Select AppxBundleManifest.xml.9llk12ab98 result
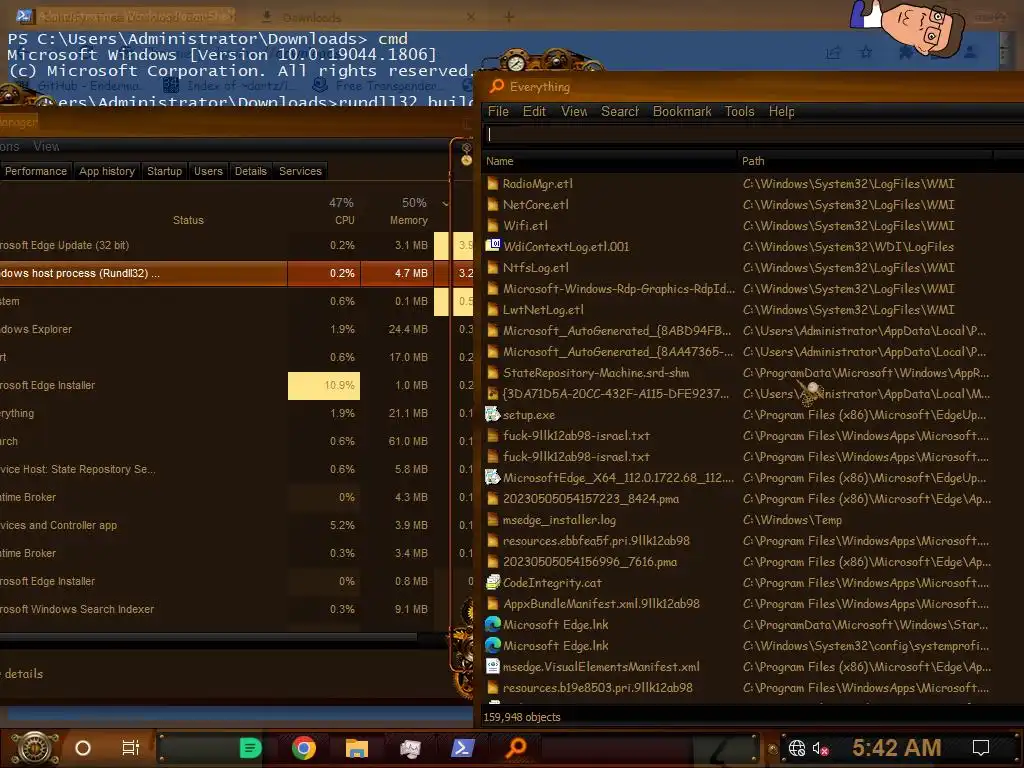1024x768 pixels. pos(601,604)
